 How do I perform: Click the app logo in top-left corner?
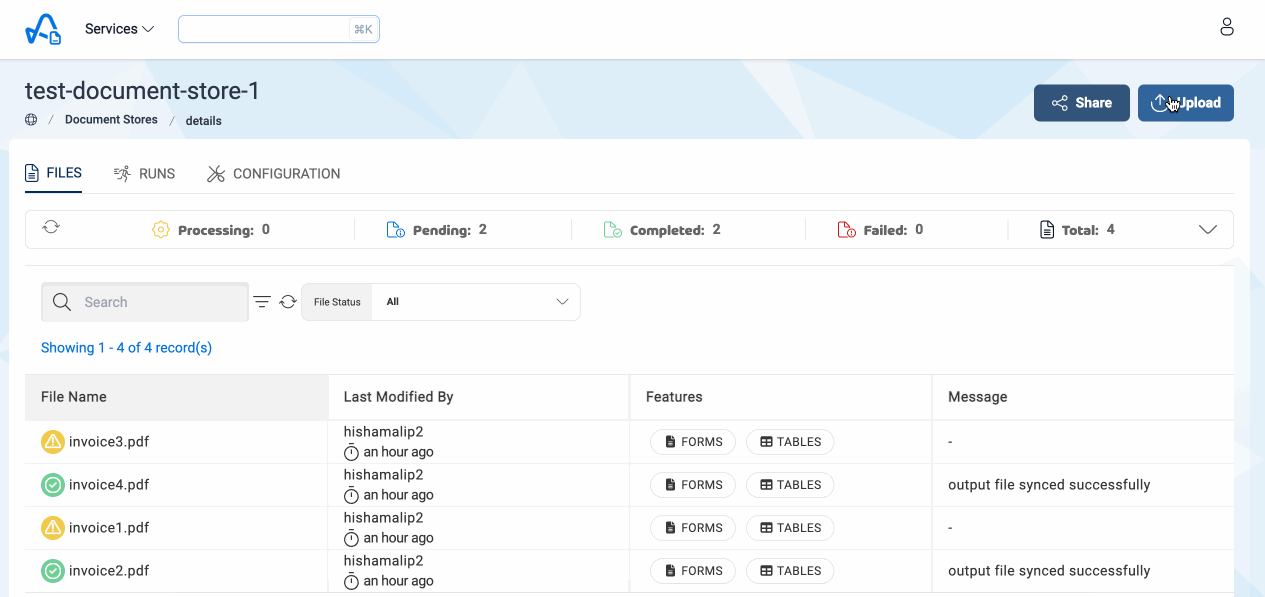43,29
